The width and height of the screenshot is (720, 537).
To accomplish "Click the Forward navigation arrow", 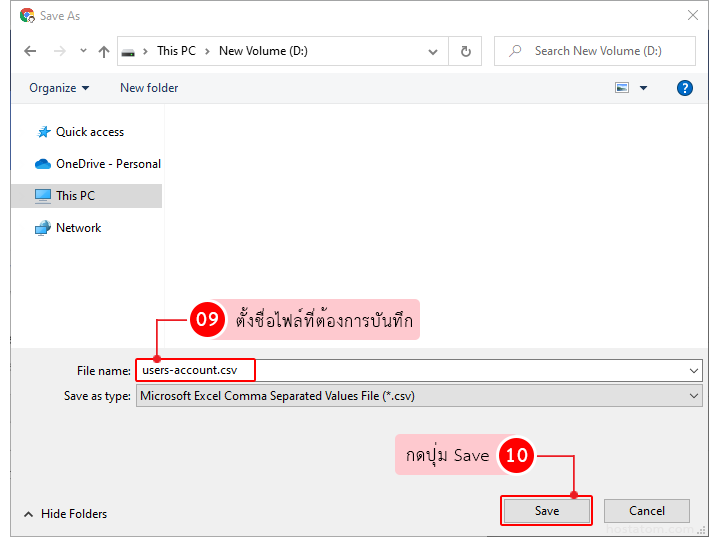I will tap(61, 51).
